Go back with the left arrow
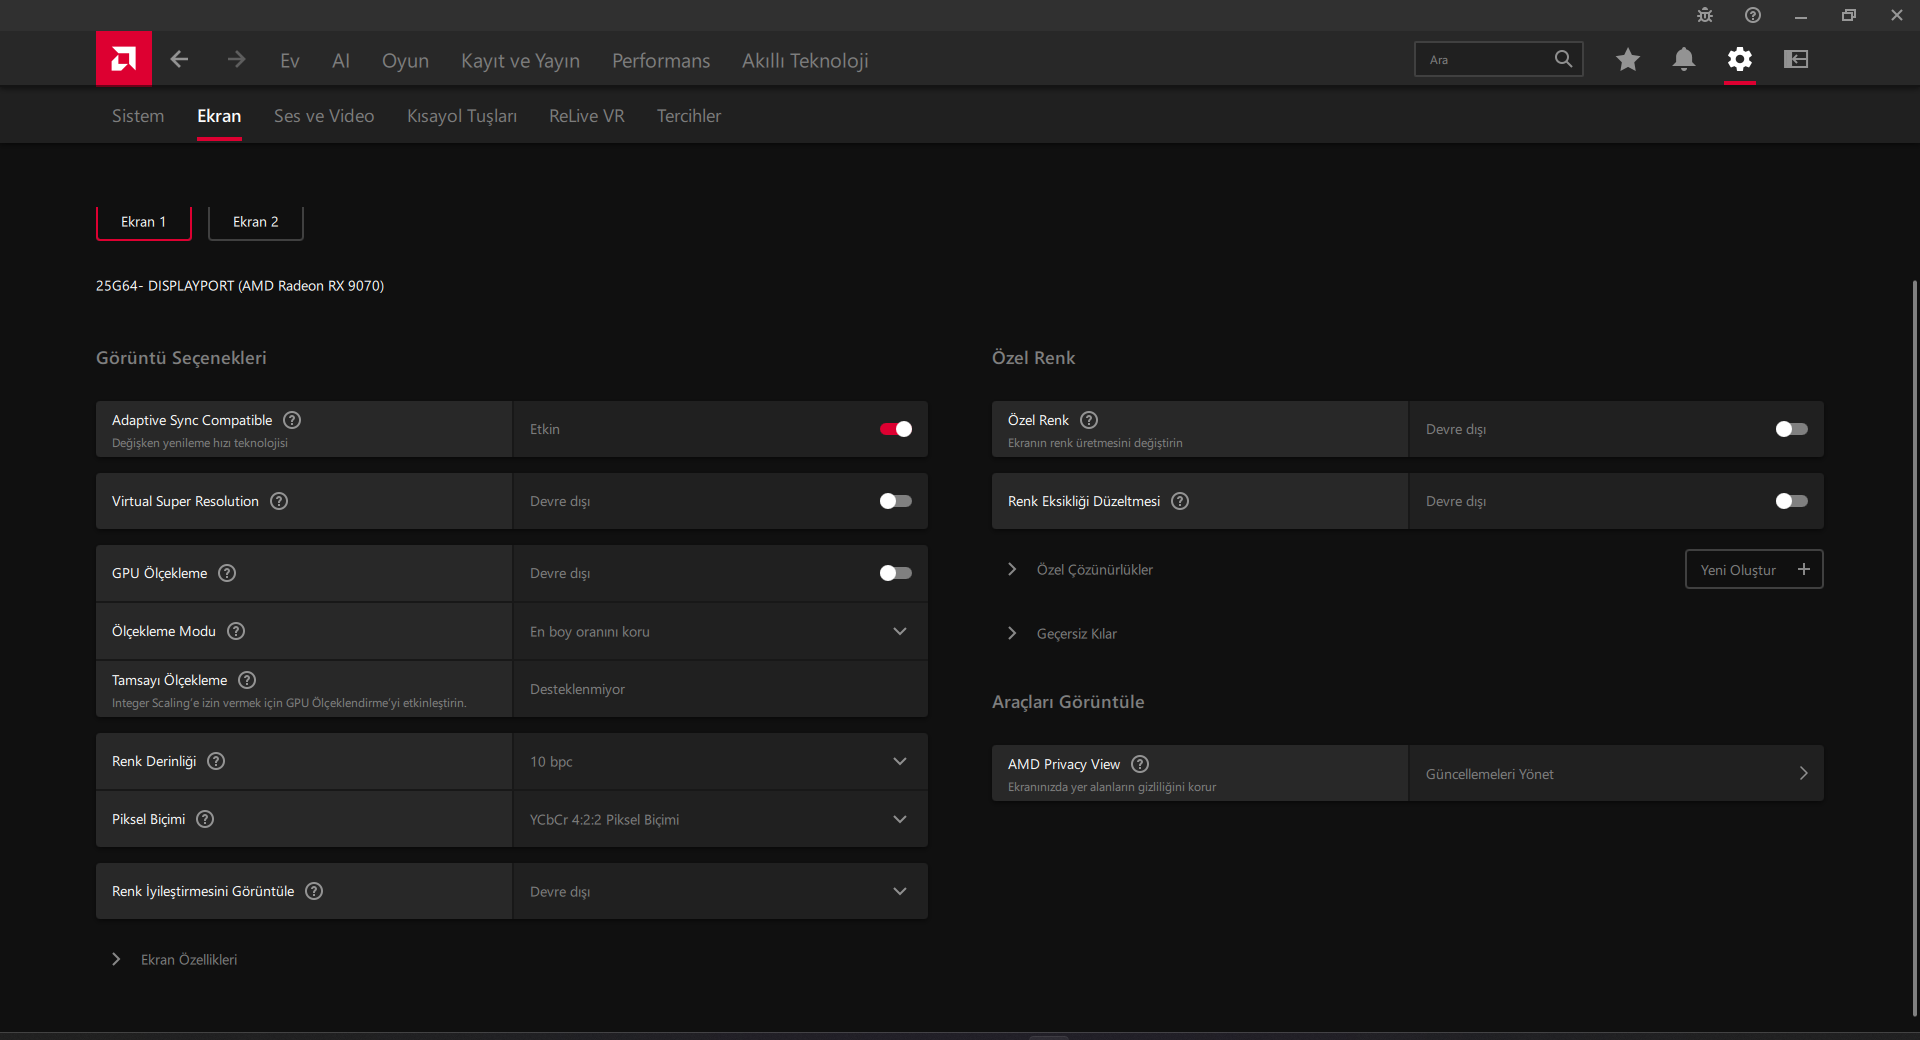The height and width of the screenshot is (1040, 1920). pyautogui.click(x=179, y=60)
